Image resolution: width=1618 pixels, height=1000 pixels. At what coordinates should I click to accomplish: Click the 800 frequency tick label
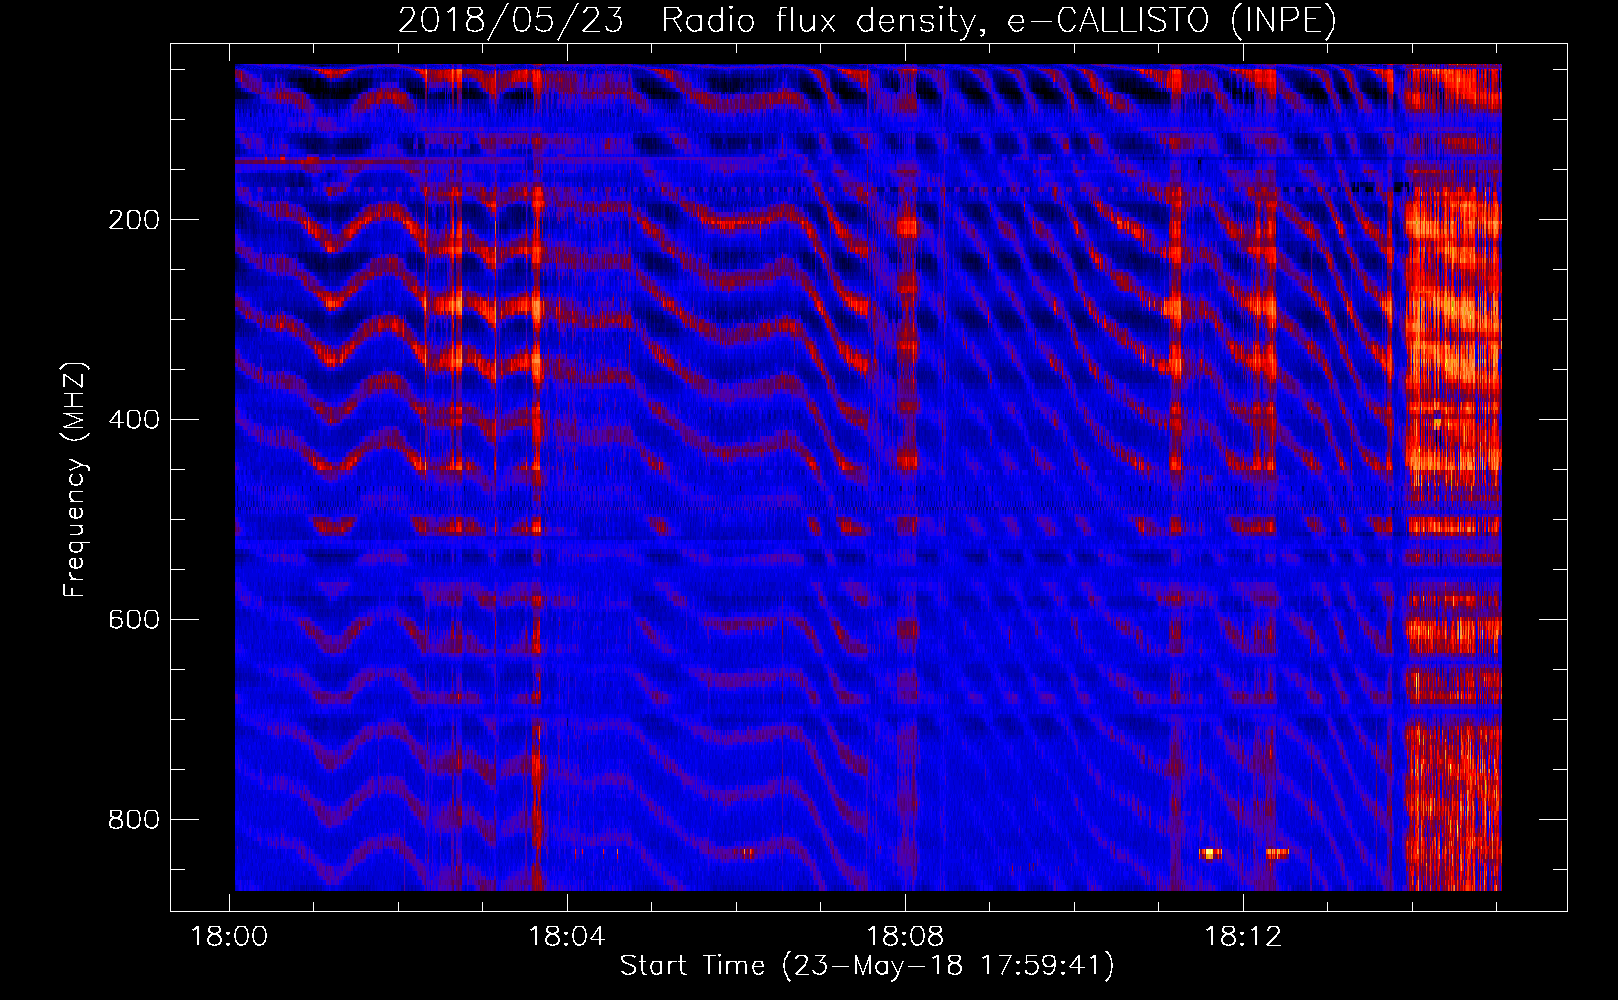click(134, 819)
